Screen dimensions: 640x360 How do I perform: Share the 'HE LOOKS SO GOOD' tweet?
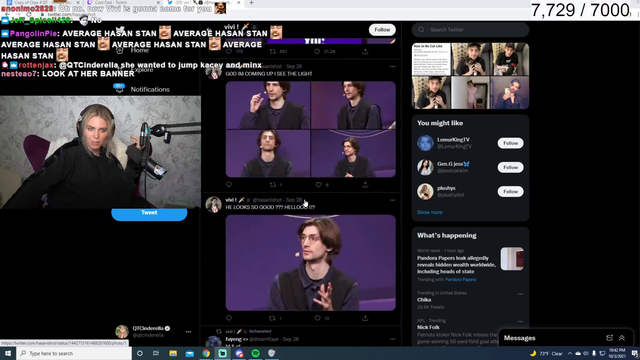[x=365, y=318]
